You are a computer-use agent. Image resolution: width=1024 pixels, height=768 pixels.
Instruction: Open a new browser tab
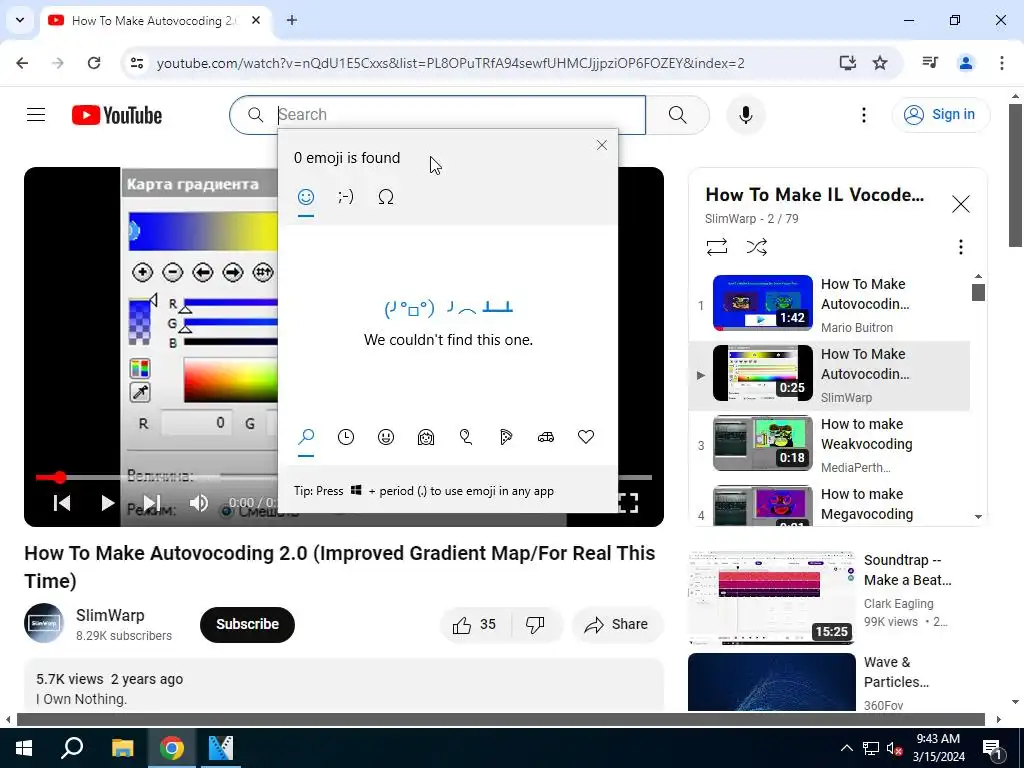pos(292,20)
